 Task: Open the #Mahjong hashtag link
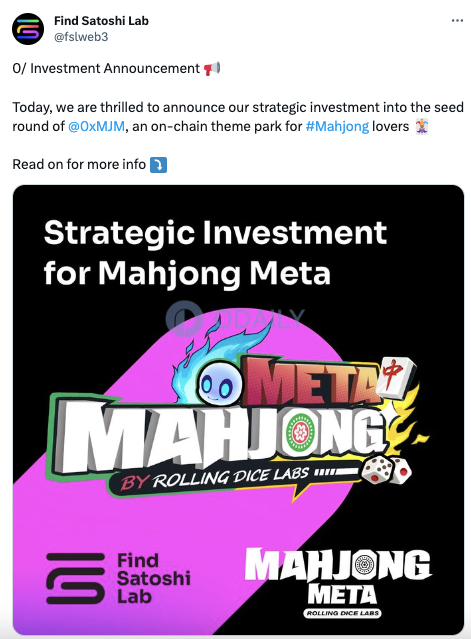(x=337, y=126)
